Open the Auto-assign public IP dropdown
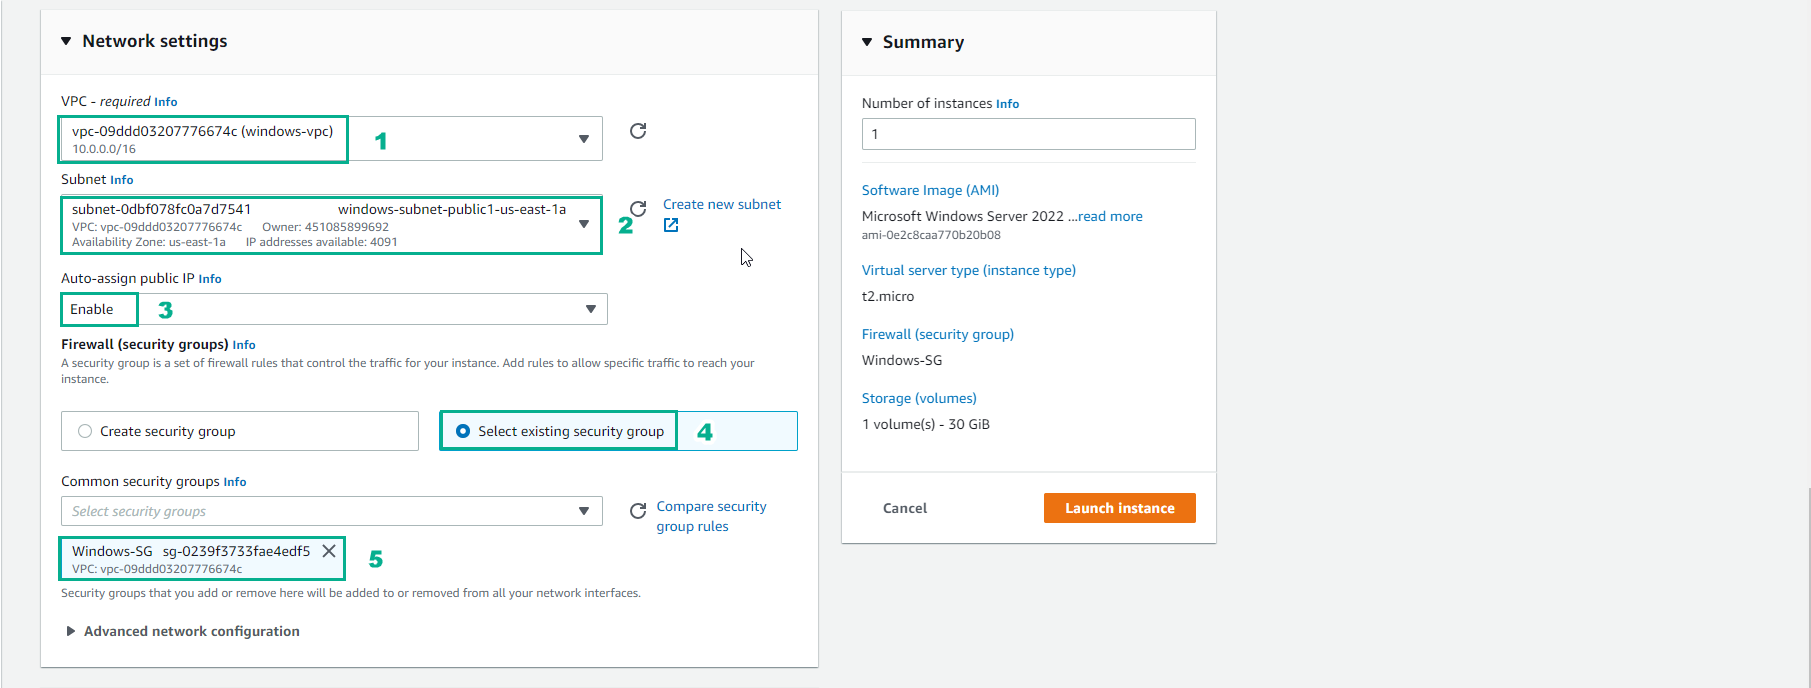This screenshot has height=688, width=1811. 590,309
